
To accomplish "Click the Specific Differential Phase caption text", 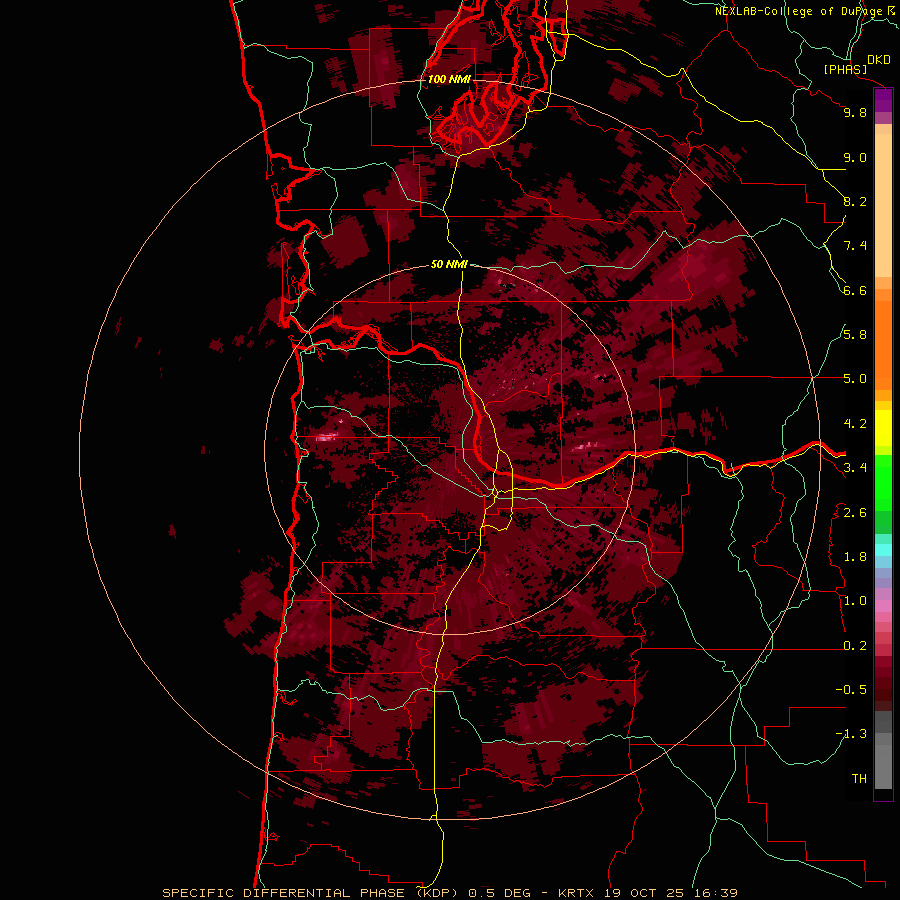I will pyautogui.click(x=449, y=893).
